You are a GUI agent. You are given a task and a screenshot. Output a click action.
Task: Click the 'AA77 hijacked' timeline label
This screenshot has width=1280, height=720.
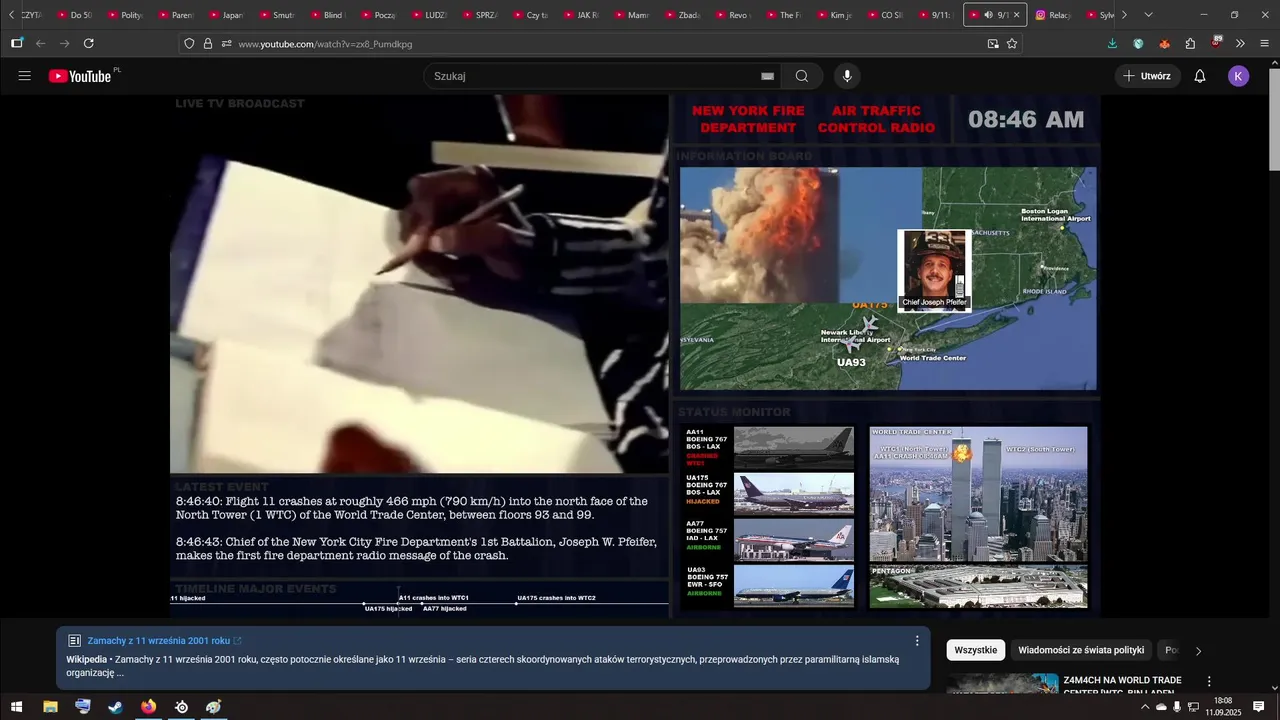coord(444,608)
